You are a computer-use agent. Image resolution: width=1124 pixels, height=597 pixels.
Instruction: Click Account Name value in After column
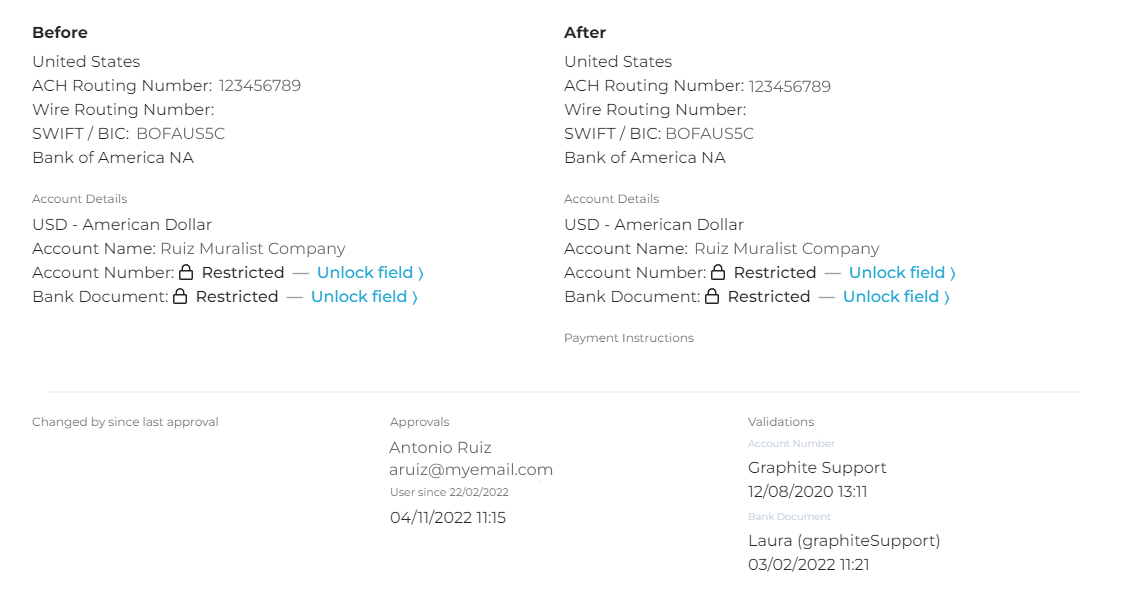787,248
